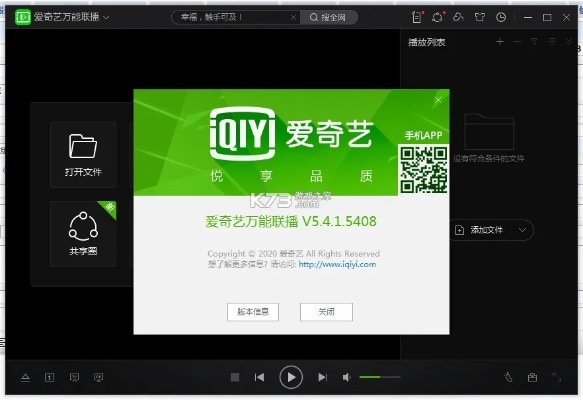This screenshot has width=583, height=400.
Task: Open the toolbox icon at bottom right
Action: click(532, 377)
